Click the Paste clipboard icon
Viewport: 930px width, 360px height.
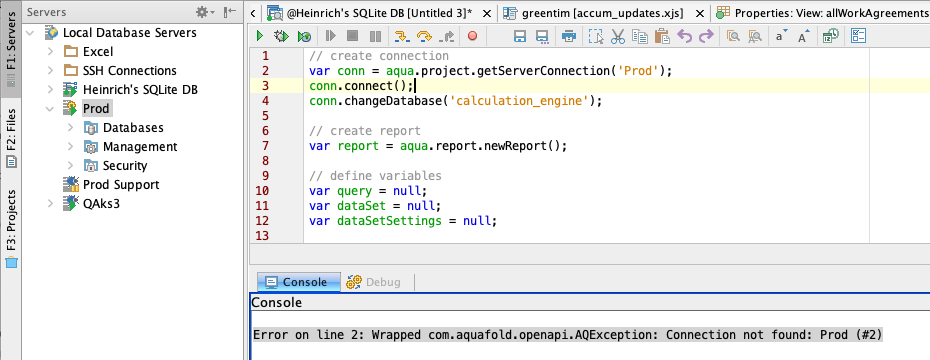tap(662, 37)
